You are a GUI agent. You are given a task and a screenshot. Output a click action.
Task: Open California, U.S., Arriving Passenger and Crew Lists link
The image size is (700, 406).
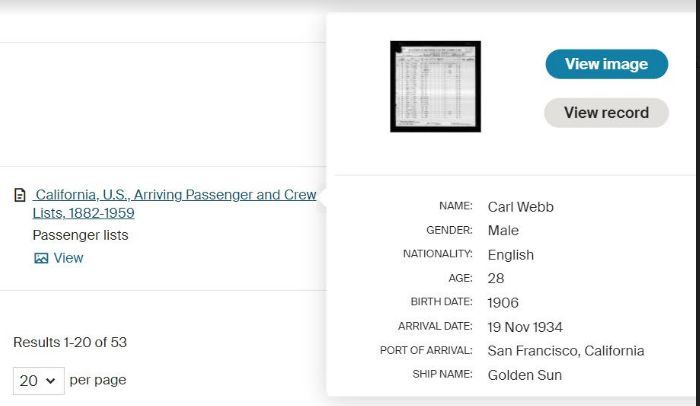(x=174, y=195)
